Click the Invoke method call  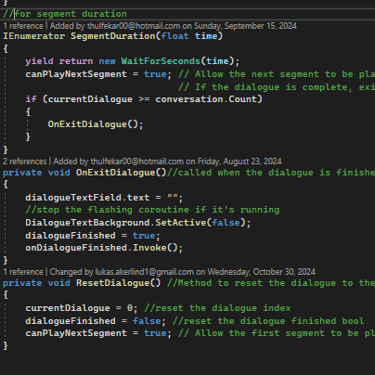click(150, 248)
